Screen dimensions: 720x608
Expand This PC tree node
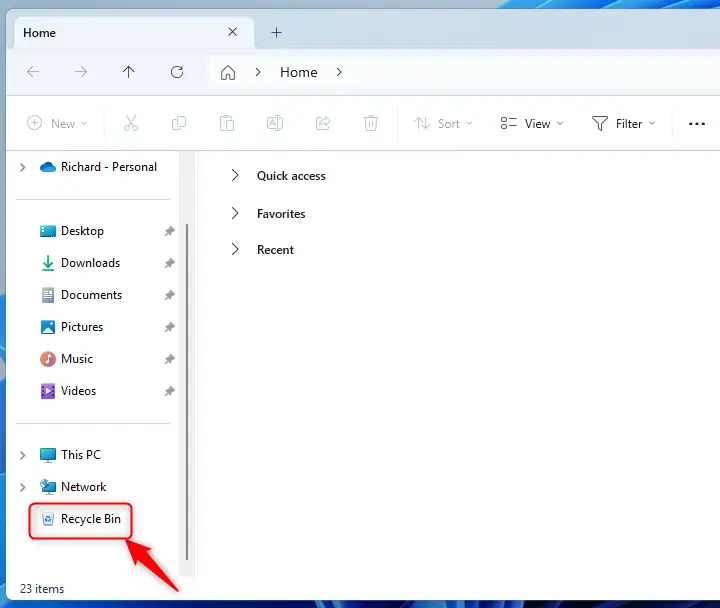click(23, 455)
